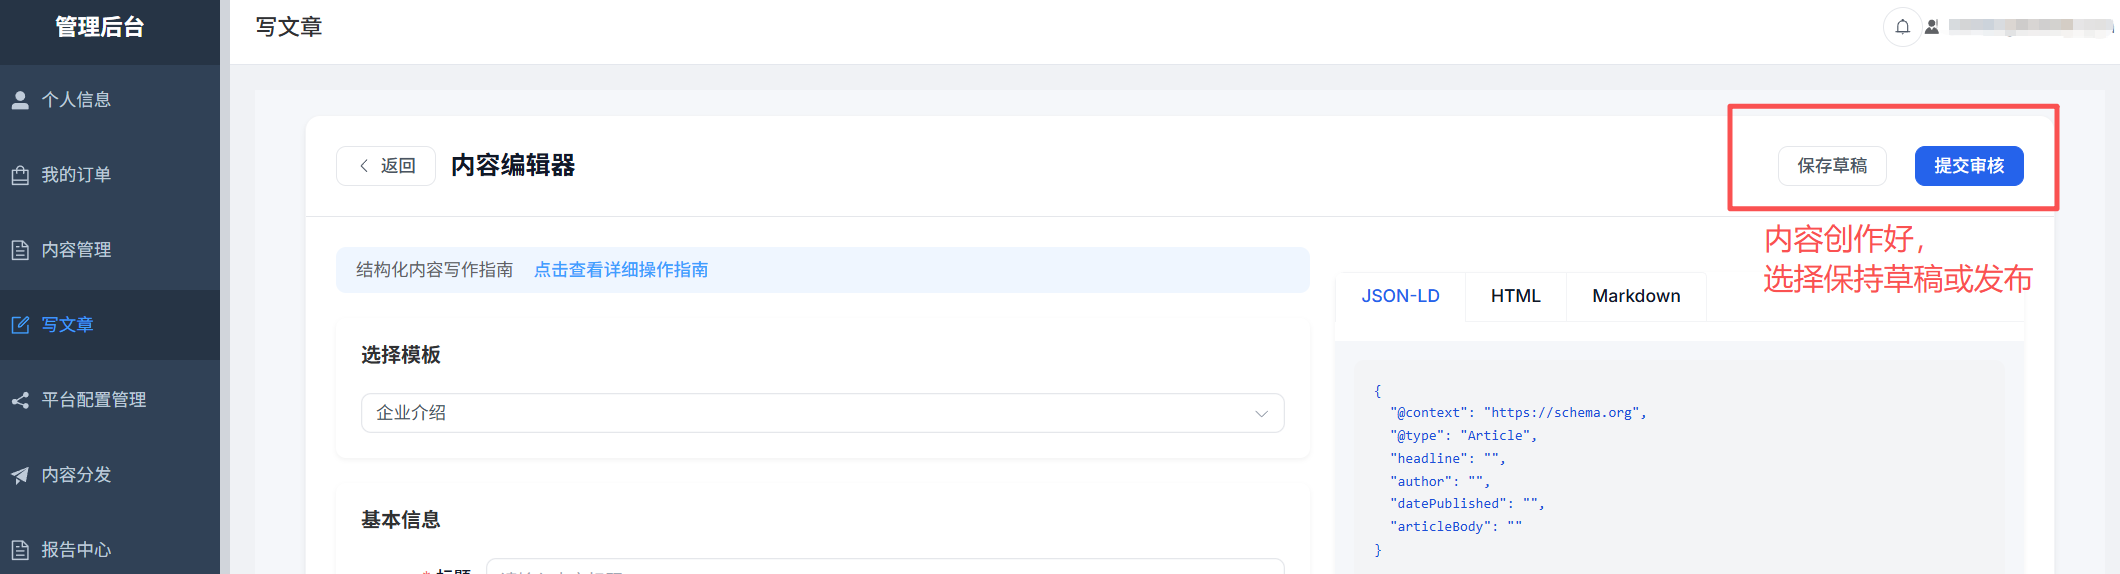
Task: Open the notification bell icon
Action: [1903, 27]
